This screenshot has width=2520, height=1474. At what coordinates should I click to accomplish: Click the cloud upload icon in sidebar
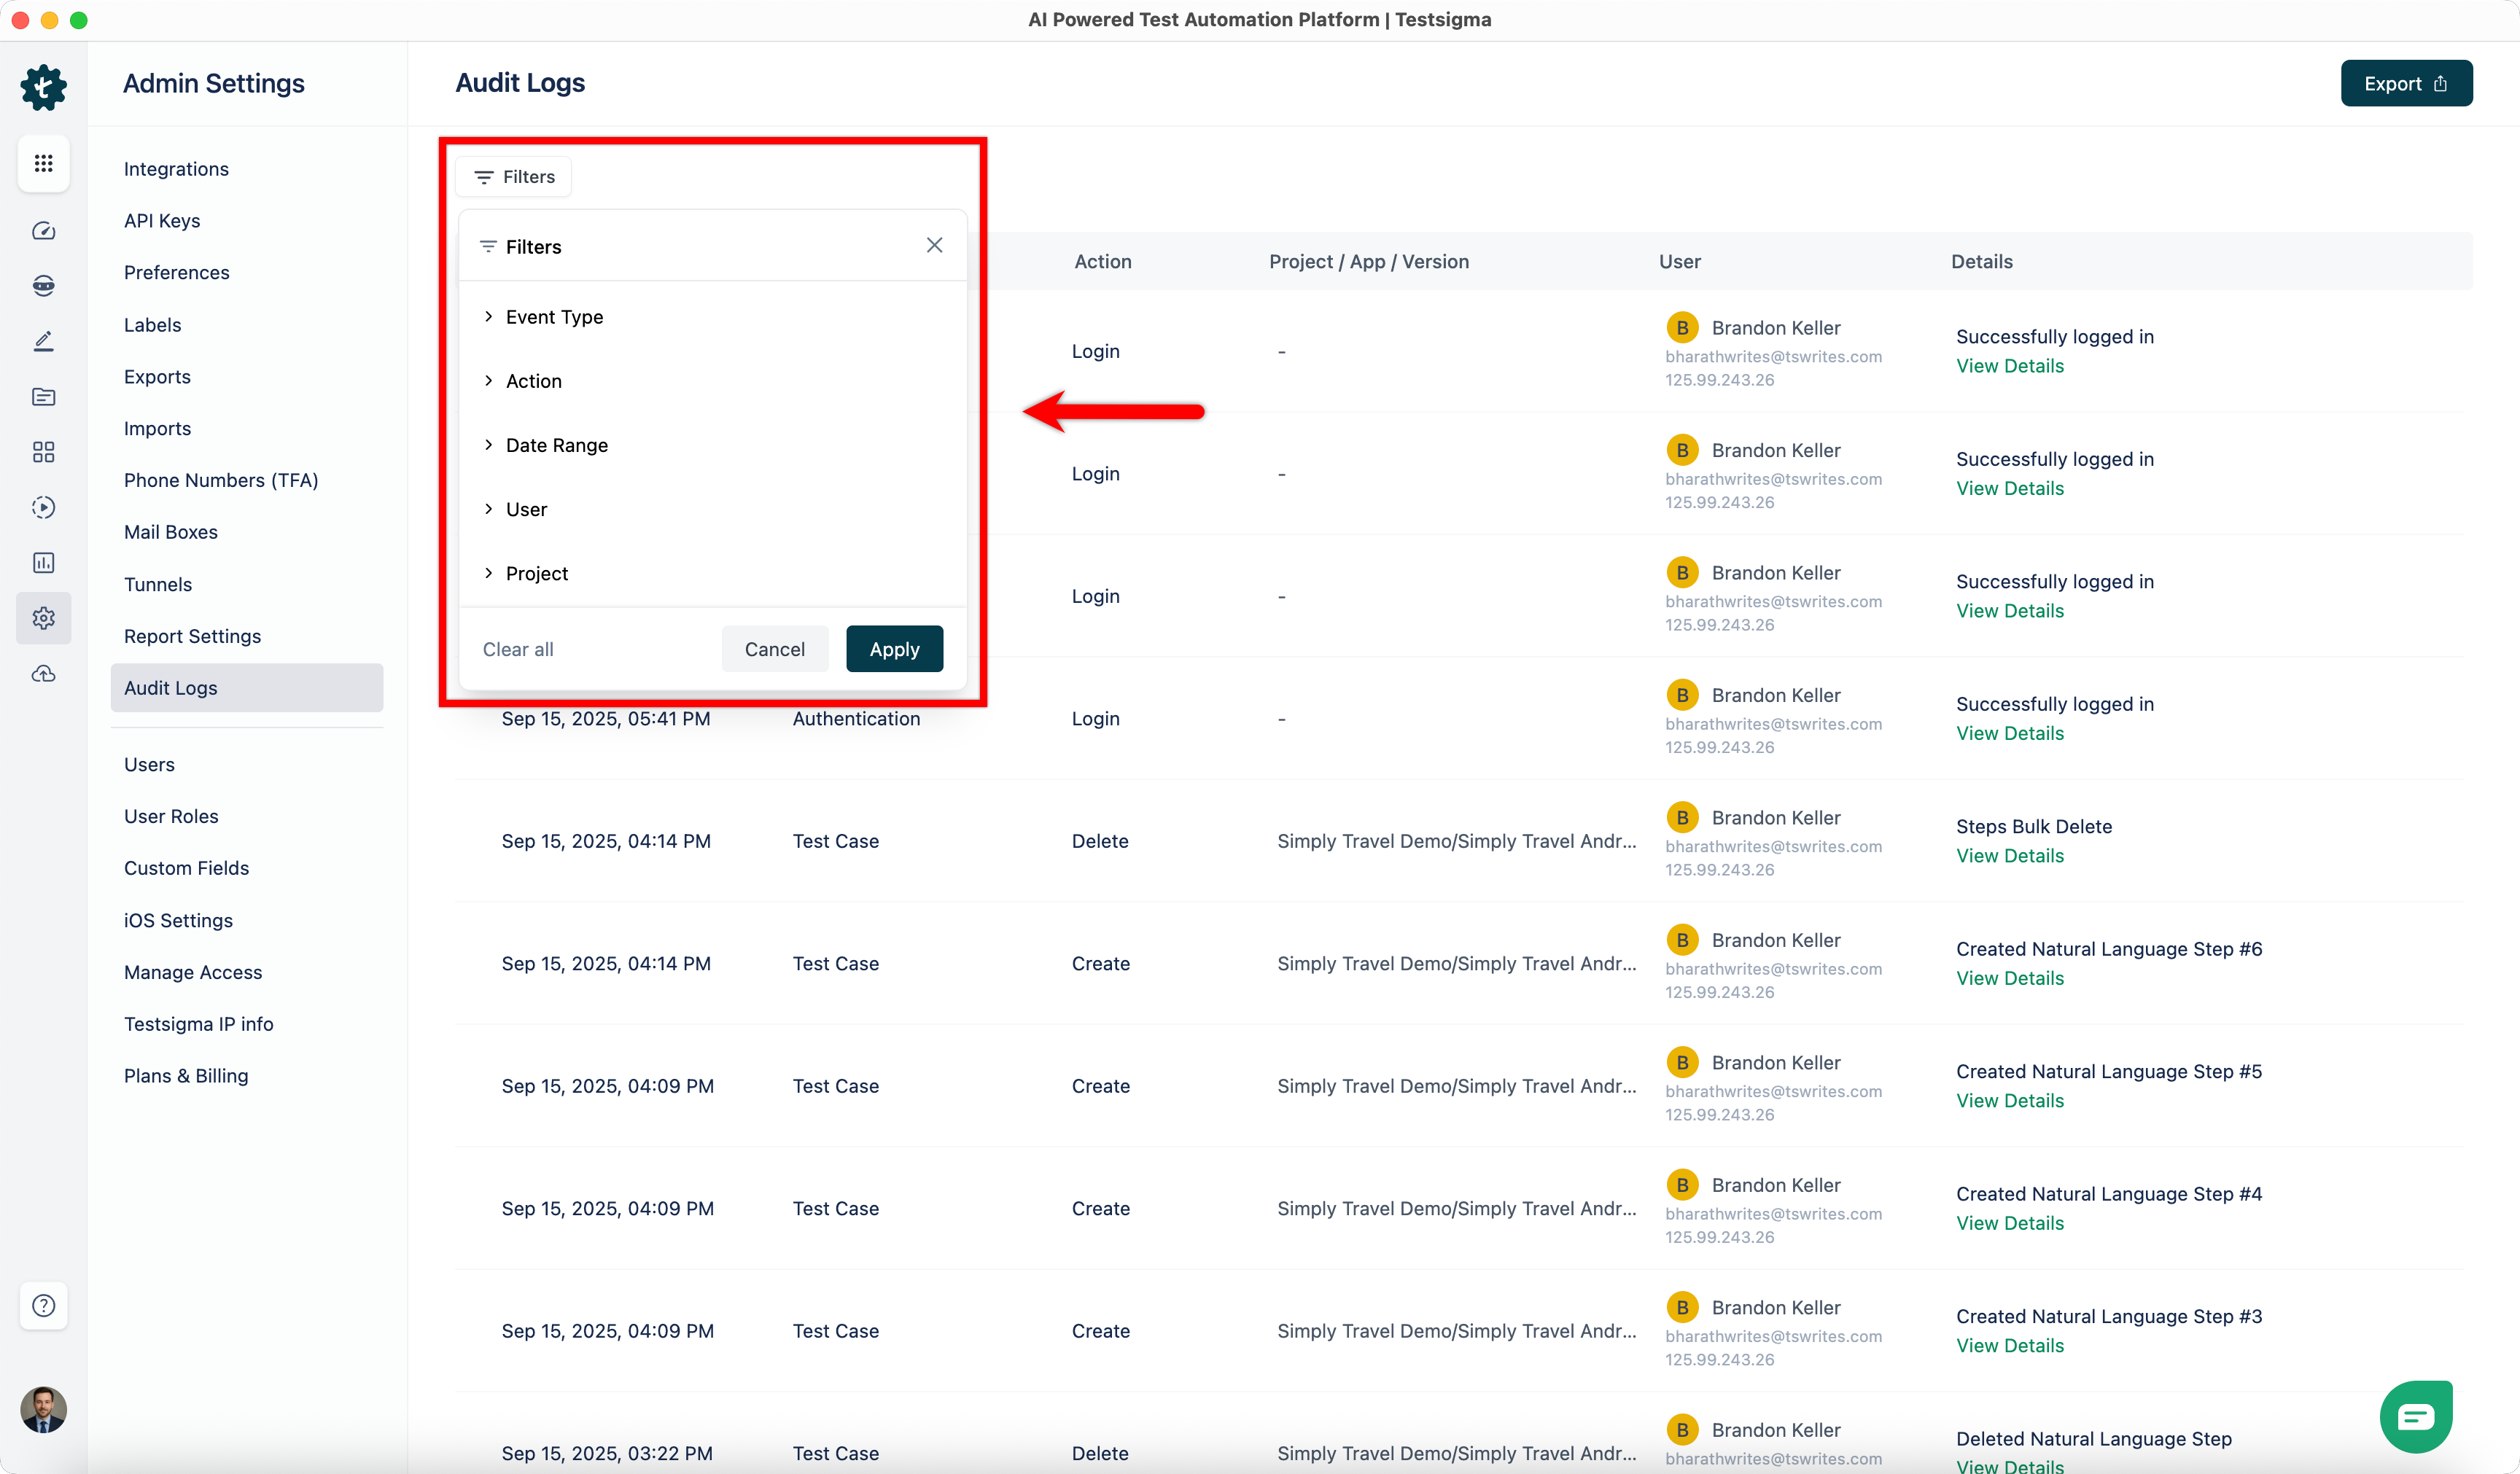coord(43,674)
